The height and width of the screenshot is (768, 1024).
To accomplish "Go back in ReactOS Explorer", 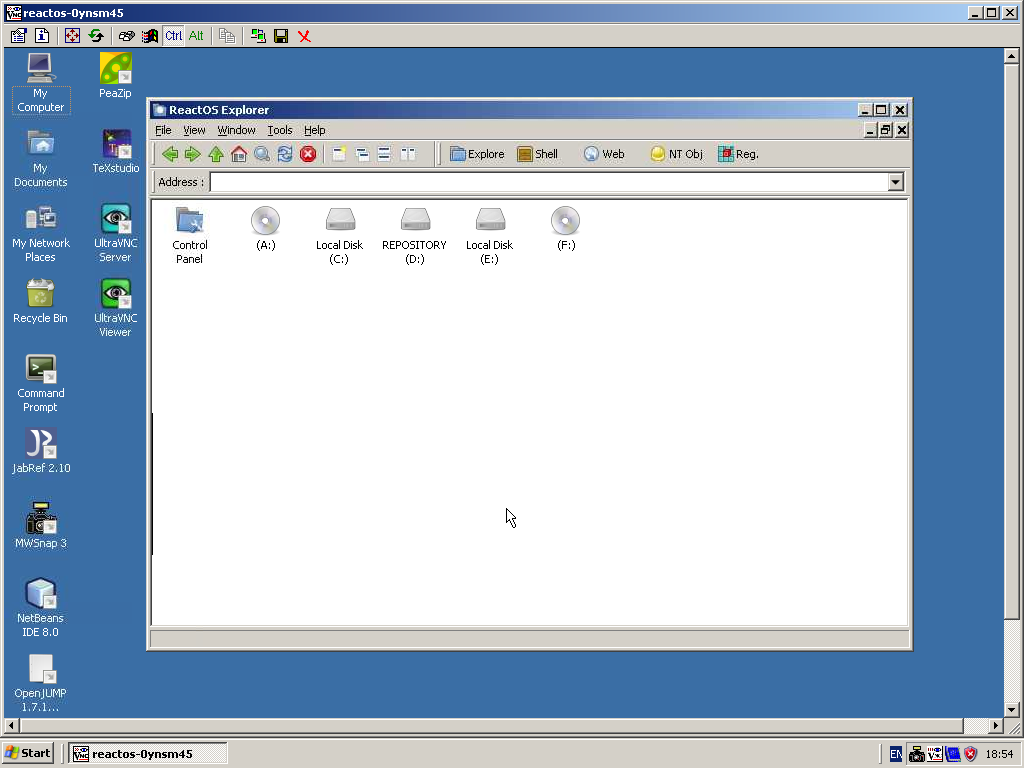I will pos(170,154).
